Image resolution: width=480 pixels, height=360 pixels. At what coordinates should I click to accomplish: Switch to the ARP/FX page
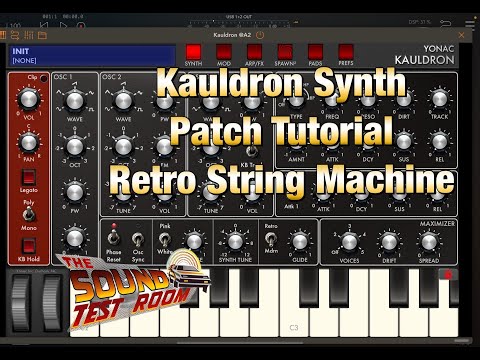(x=254, y=52)
